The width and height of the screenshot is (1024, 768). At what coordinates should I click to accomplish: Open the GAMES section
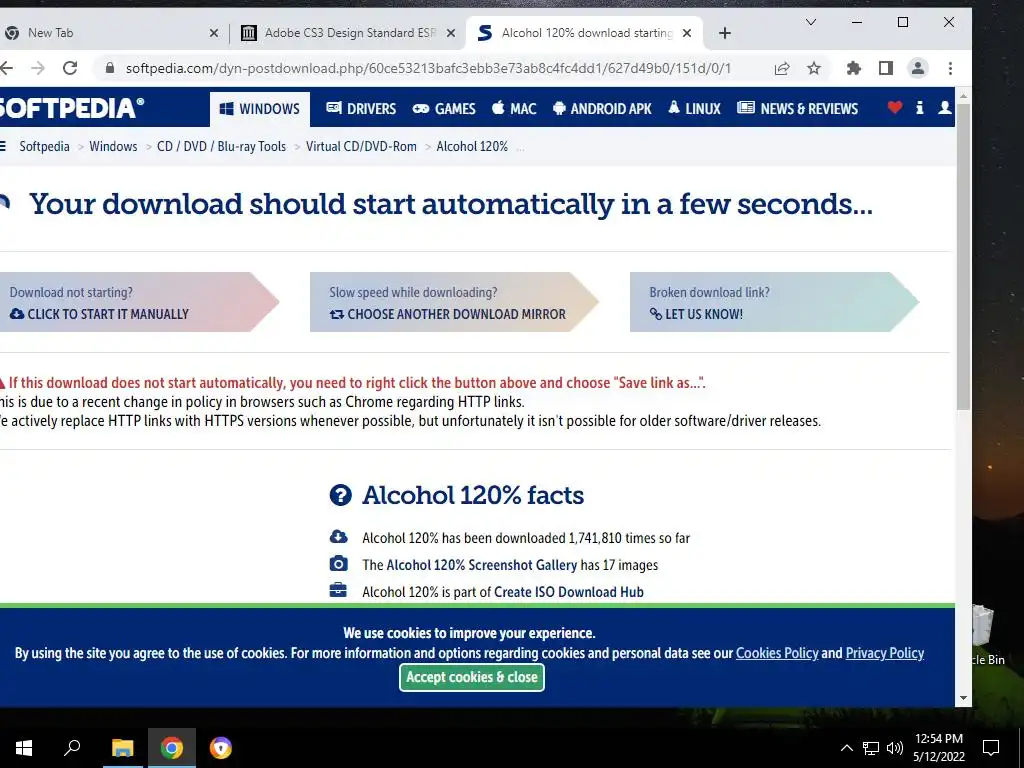pos(444,108)
